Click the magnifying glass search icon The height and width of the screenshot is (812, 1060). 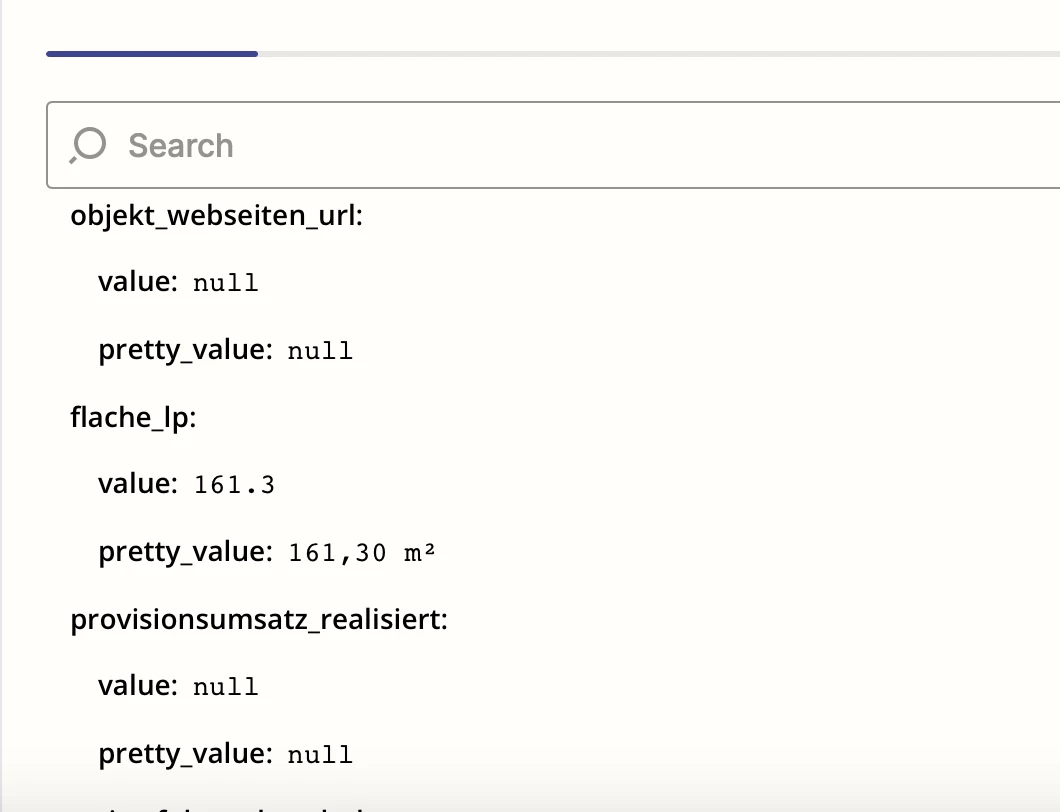[x=88, y=145]
